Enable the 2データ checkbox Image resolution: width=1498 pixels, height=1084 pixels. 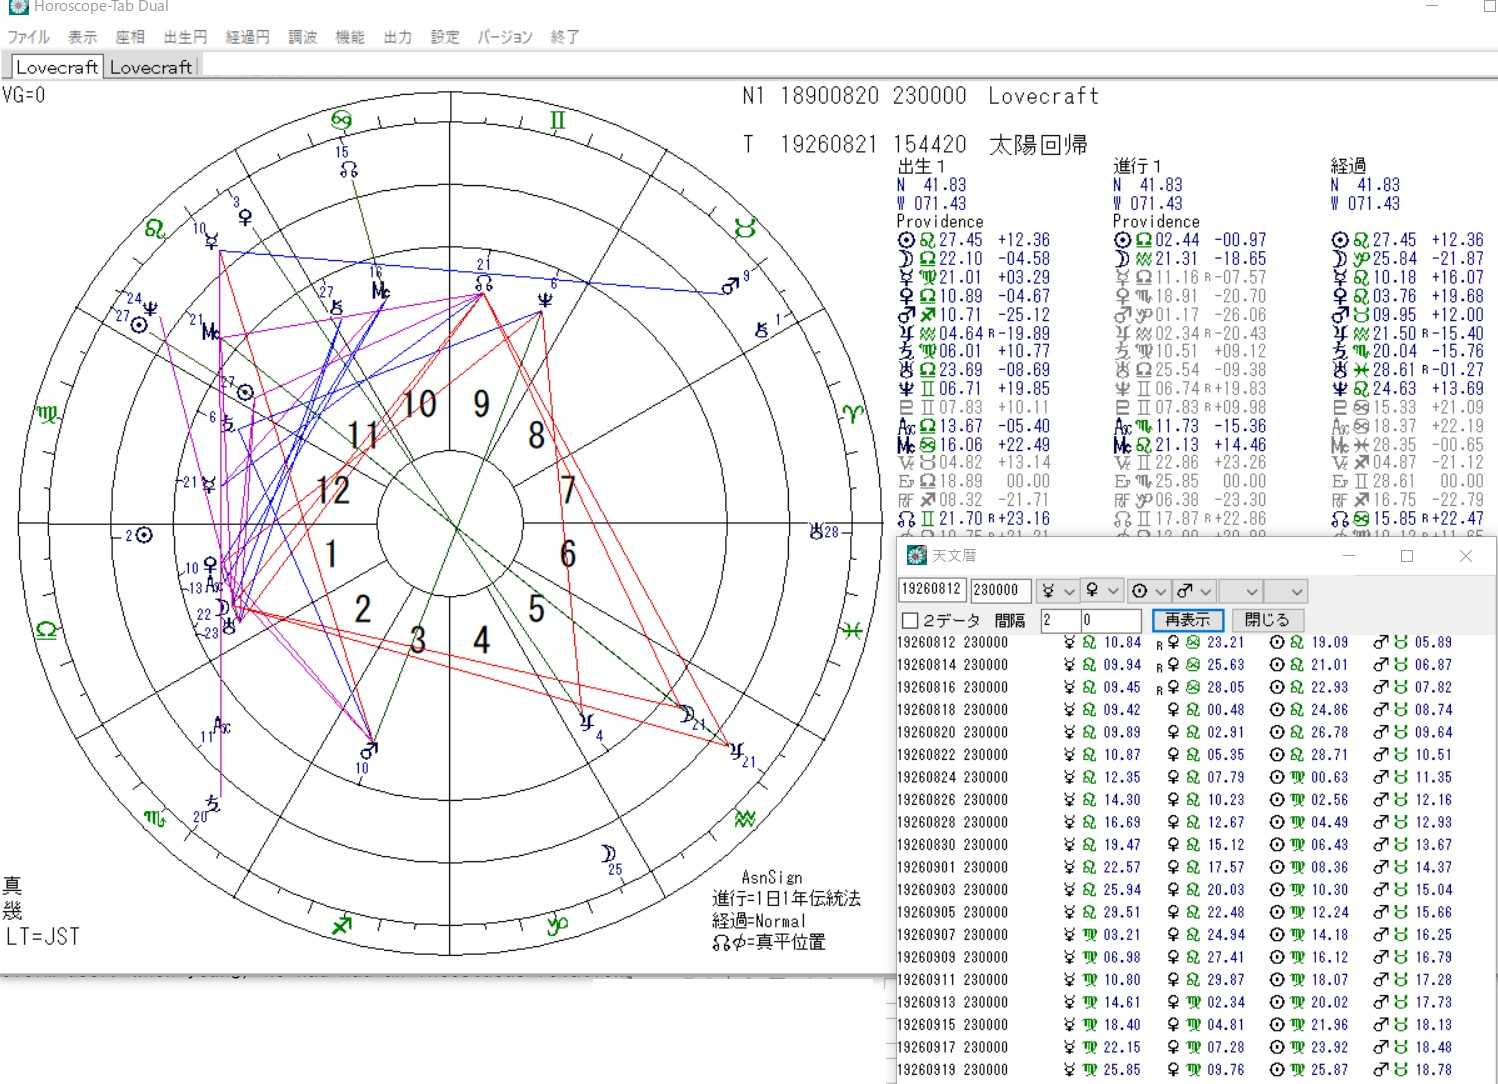(909, 620)
